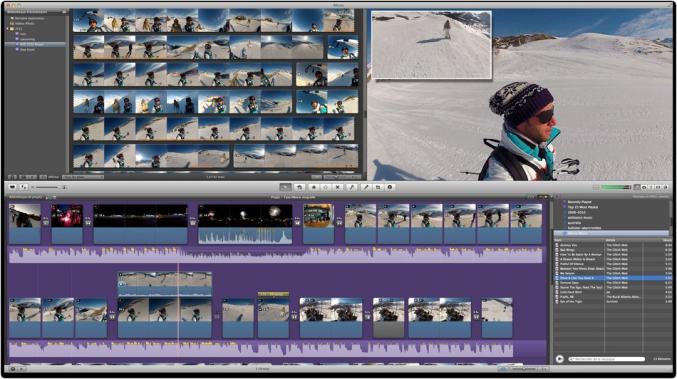677x379 pixels.
Task: Select the crowd group clip in lower row
Action: coord(331,317)
